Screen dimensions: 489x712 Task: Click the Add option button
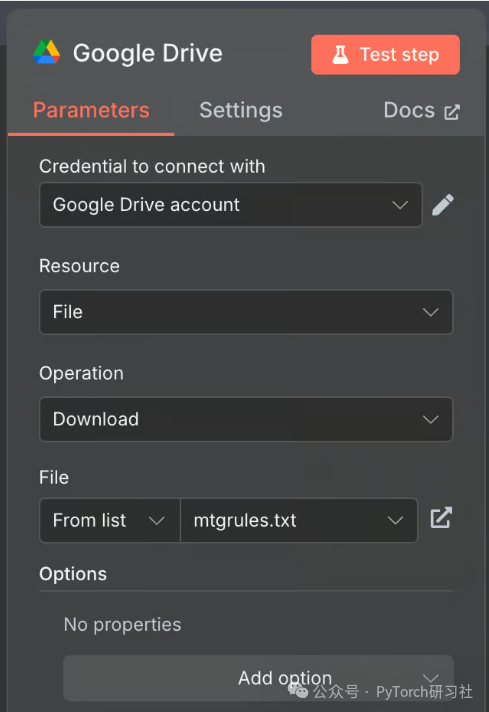point(258,678)
